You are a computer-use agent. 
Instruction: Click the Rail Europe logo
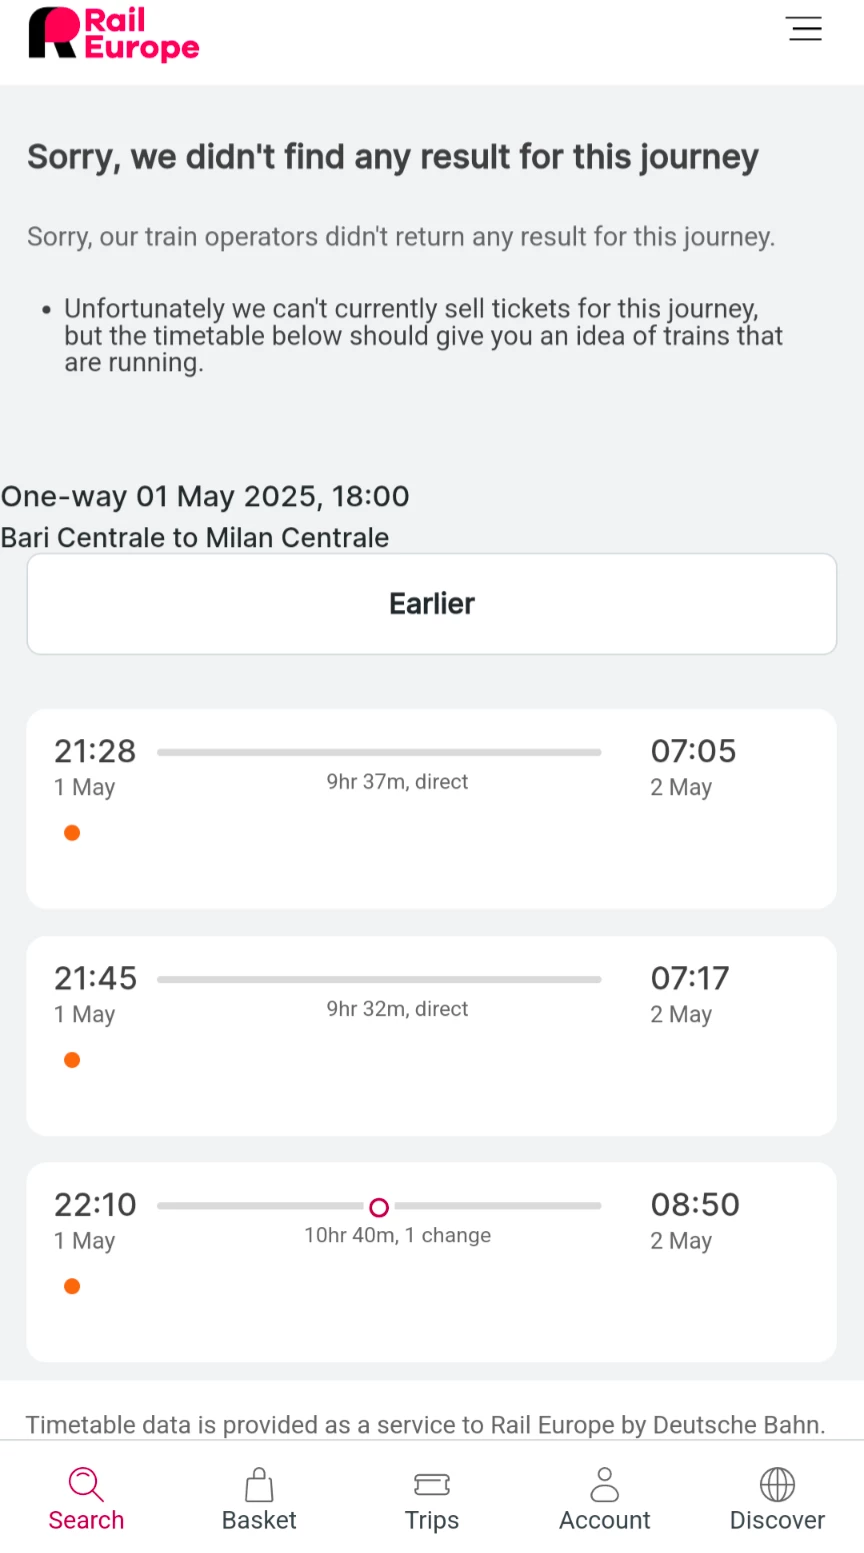pyautogui.click(x=114, y=35)
